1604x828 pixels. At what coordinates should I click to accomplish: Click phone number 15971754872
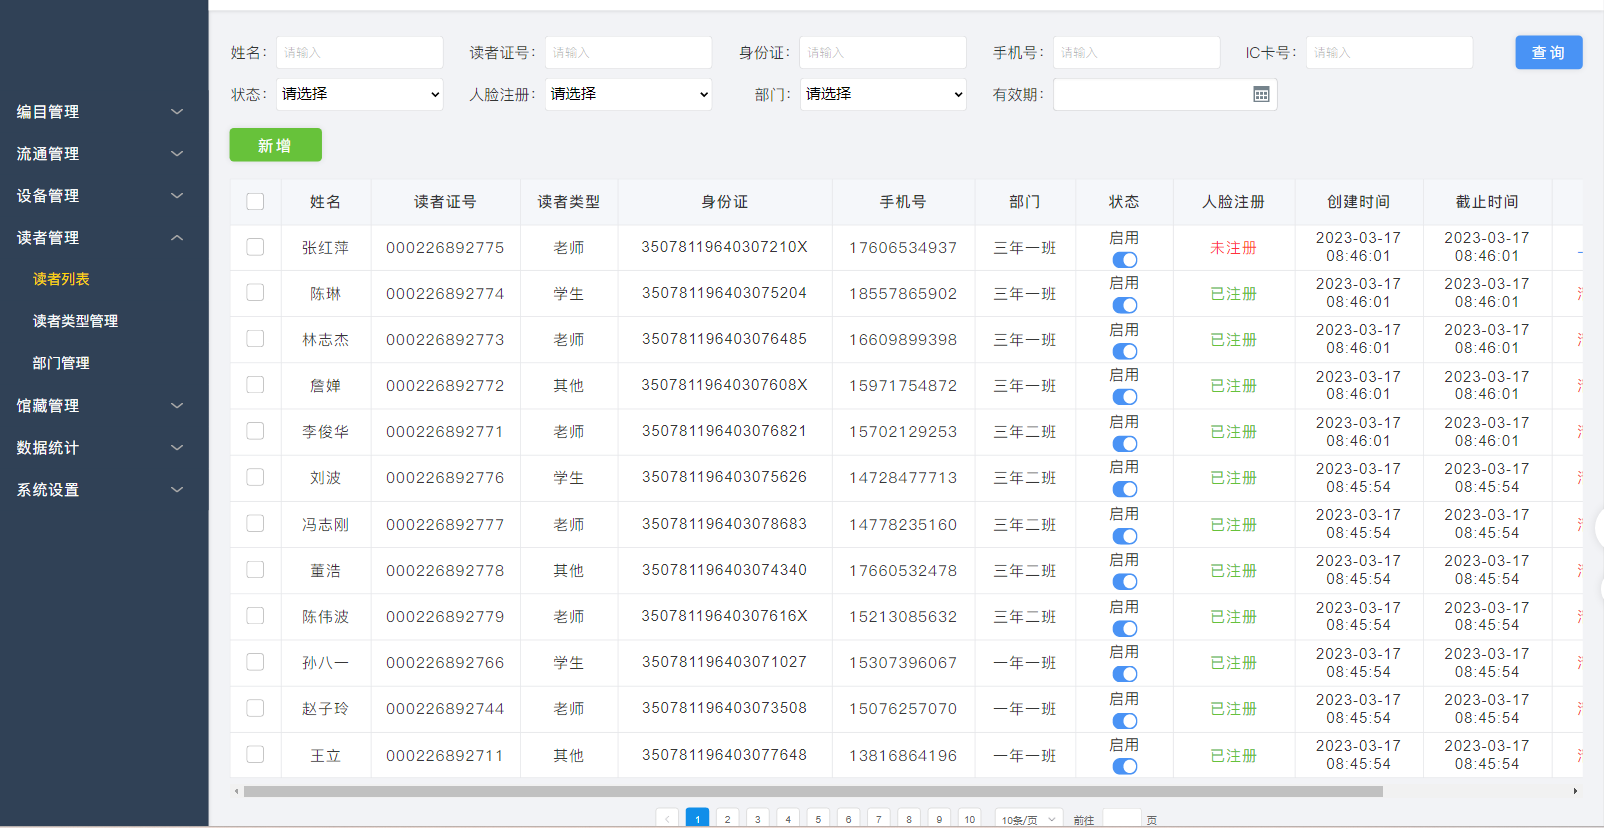[903, 386]
